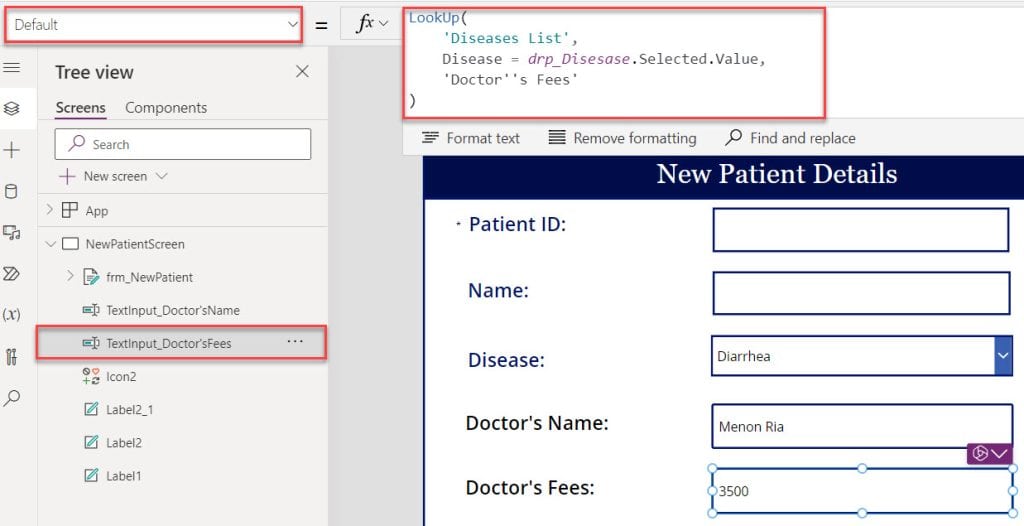Image resolution: width=1024 pixels, height=526 pixels.
Task: Click inside the LookUp formula bar
Action: tap(615, 63)
